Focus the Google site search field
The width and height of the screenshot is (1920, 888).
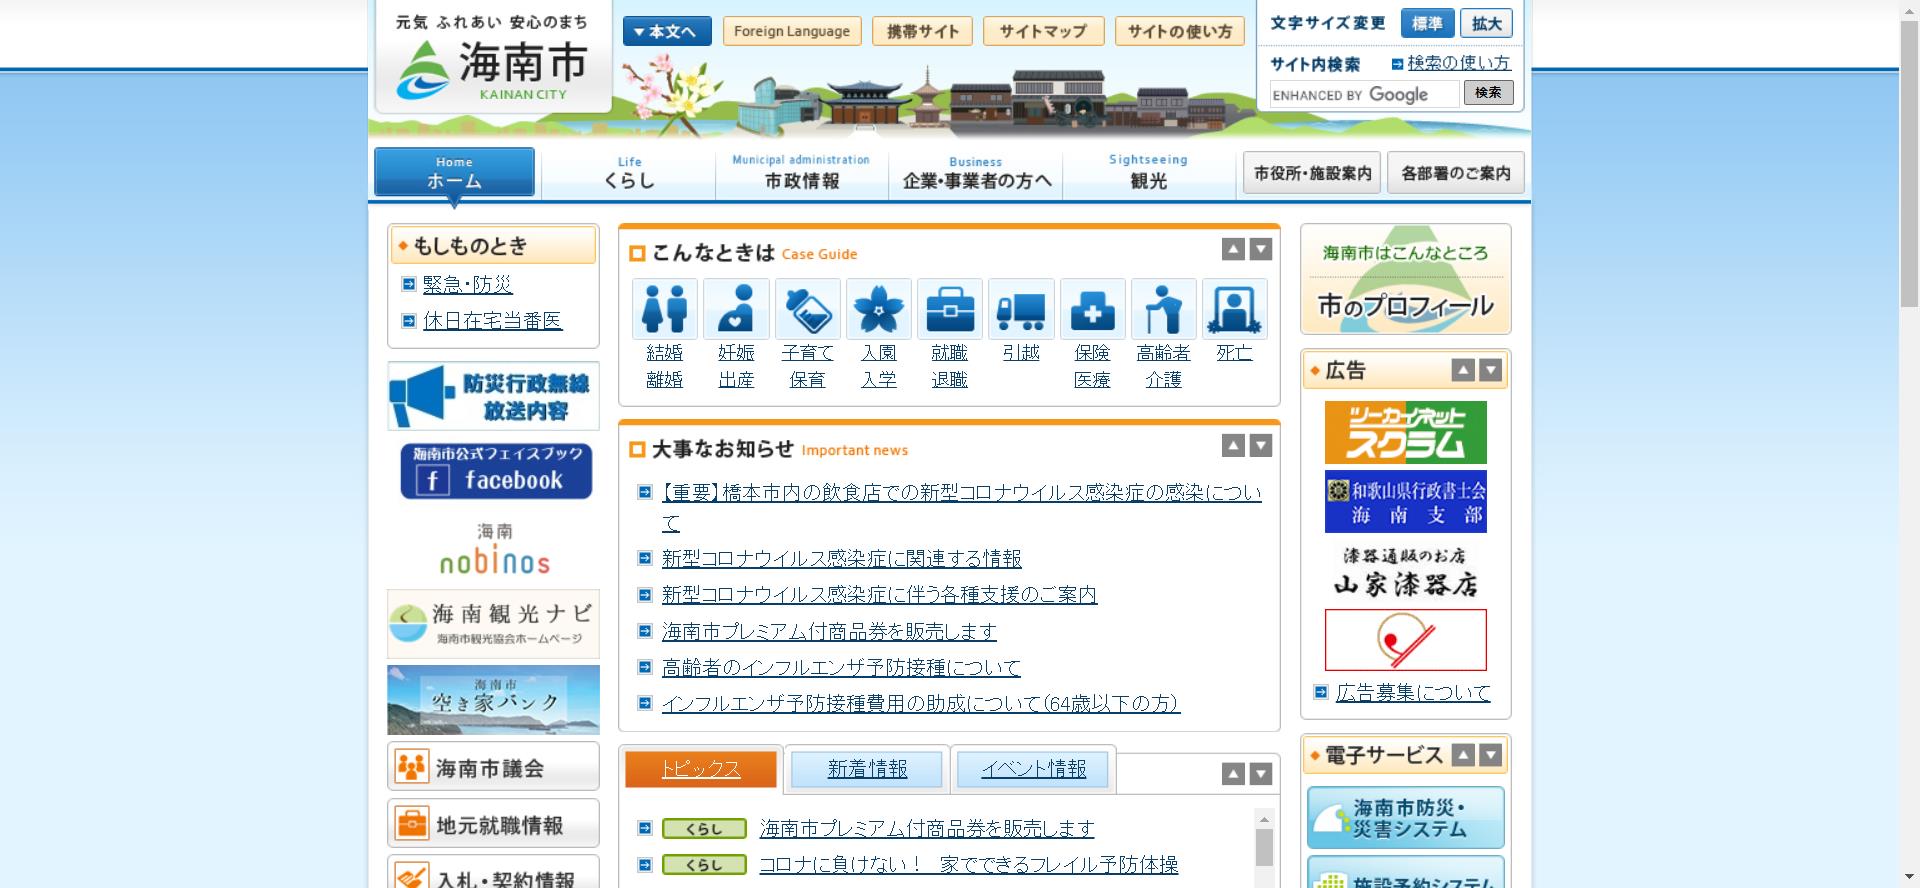(1364, 95)
